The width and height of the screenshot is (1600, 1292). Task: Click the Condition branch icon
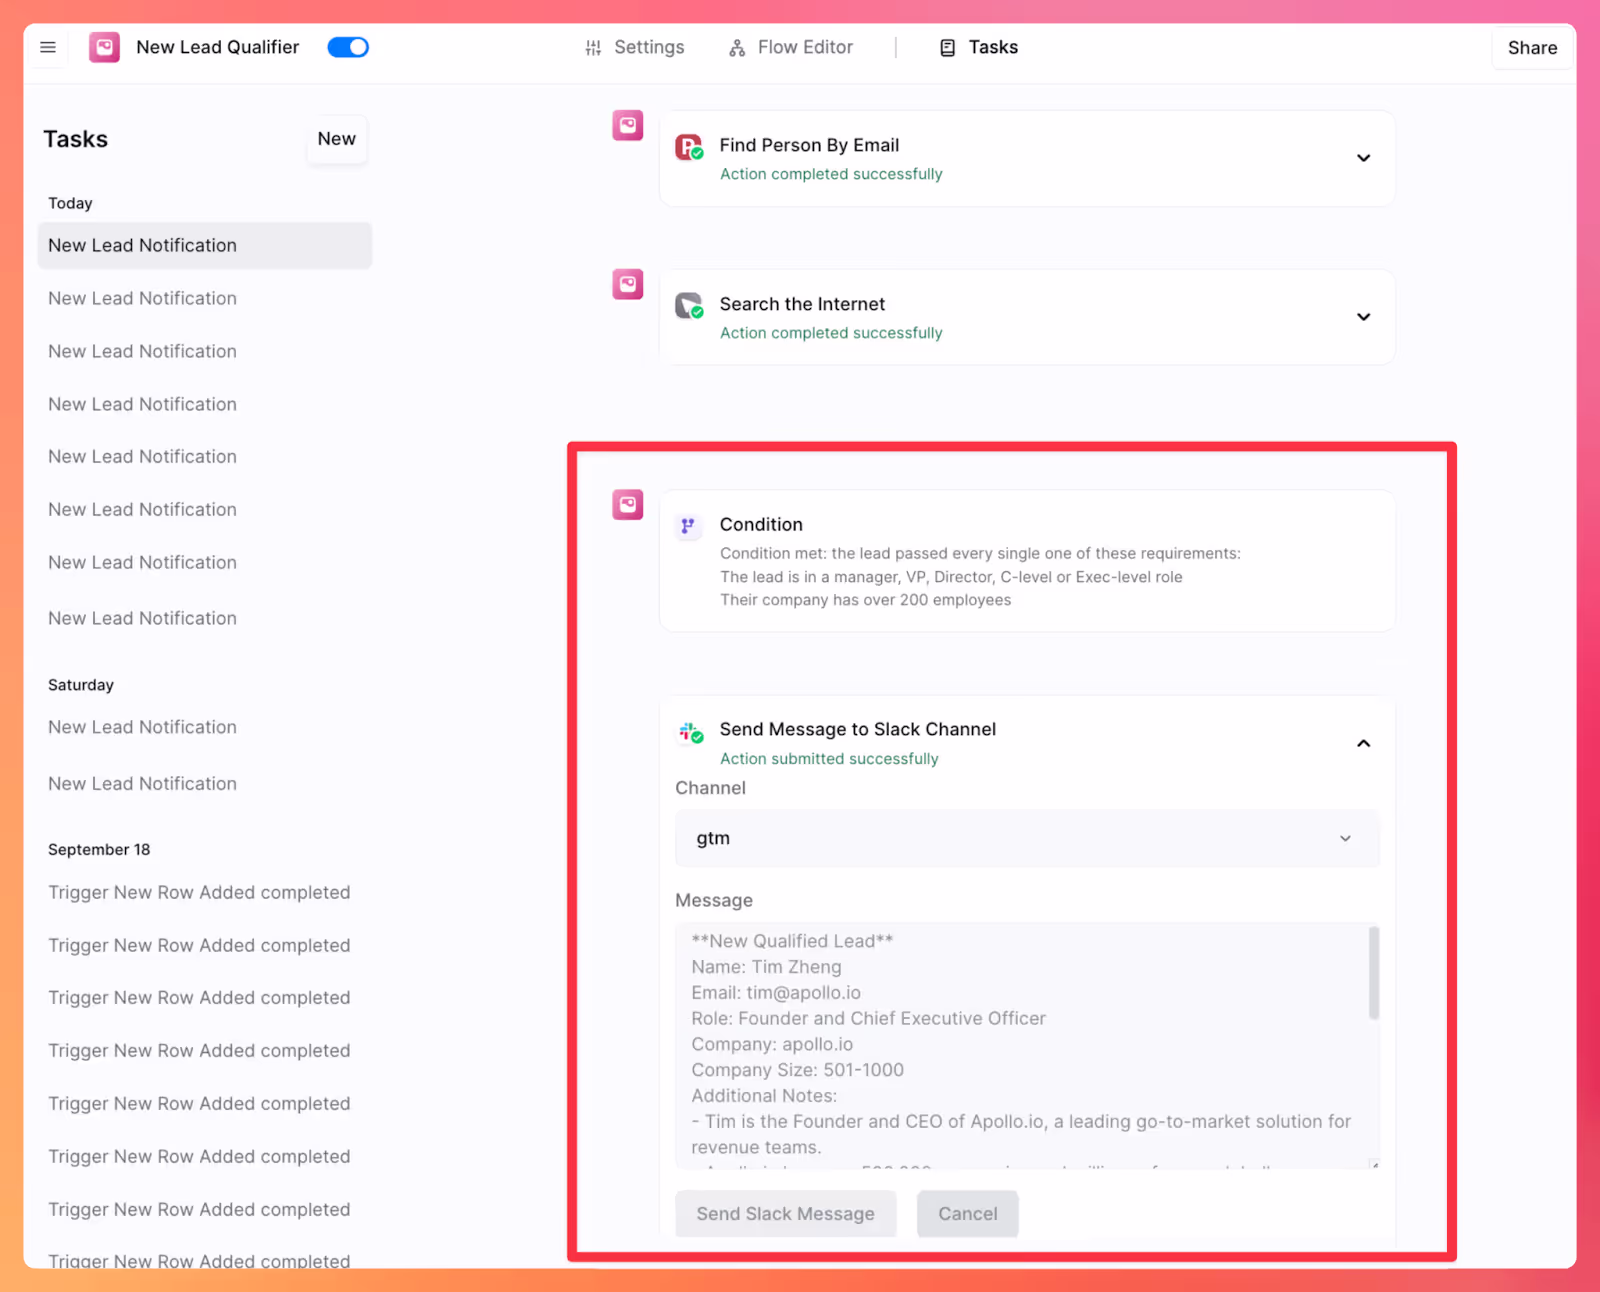(x=688, y=525)
